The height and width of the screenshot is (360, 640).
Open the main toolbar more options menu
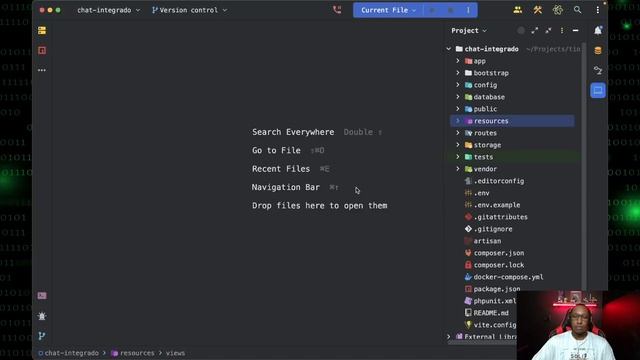(x=598, y=10)
